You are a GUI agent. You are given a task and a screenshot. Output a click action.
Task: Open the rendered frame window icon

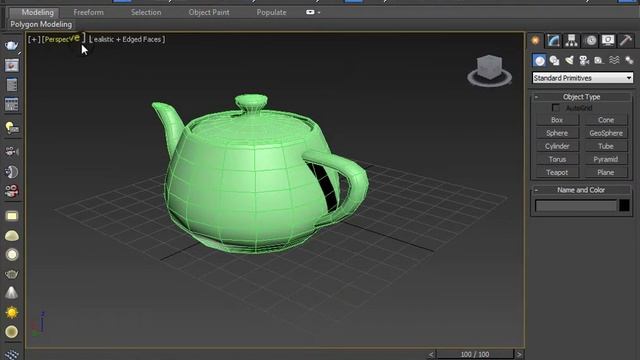[11, 65]
